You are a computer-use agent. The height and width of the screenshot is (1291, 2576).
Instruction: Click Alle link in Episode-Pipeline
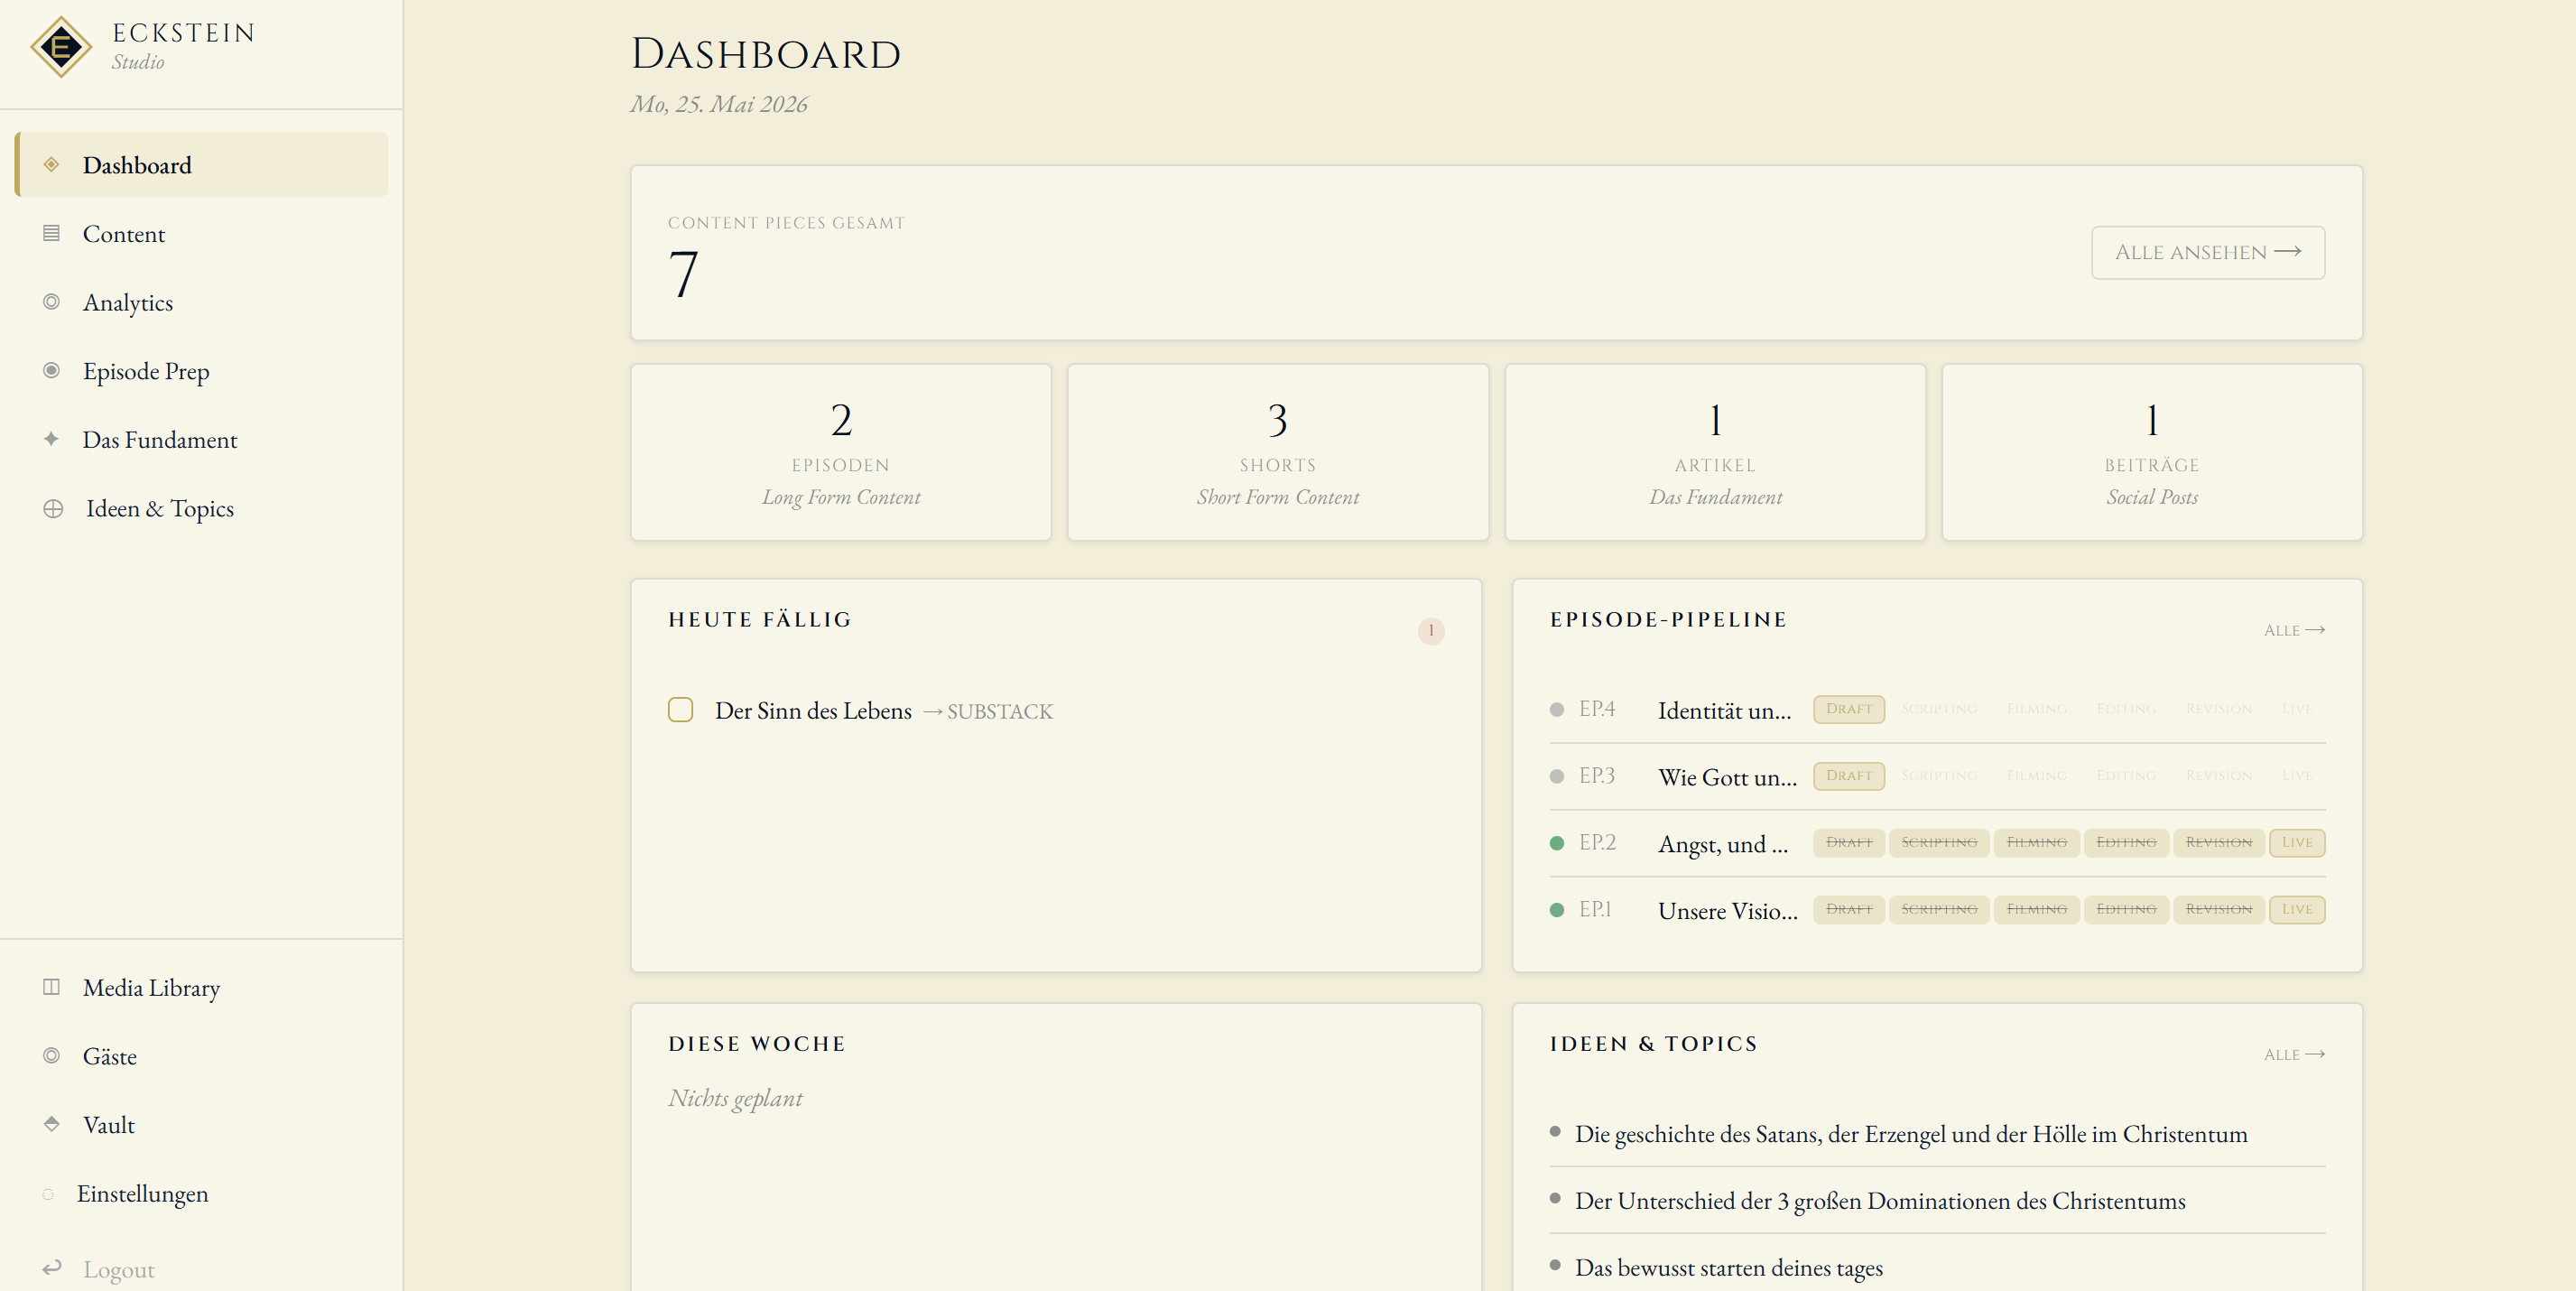(x=2294, y=630)
